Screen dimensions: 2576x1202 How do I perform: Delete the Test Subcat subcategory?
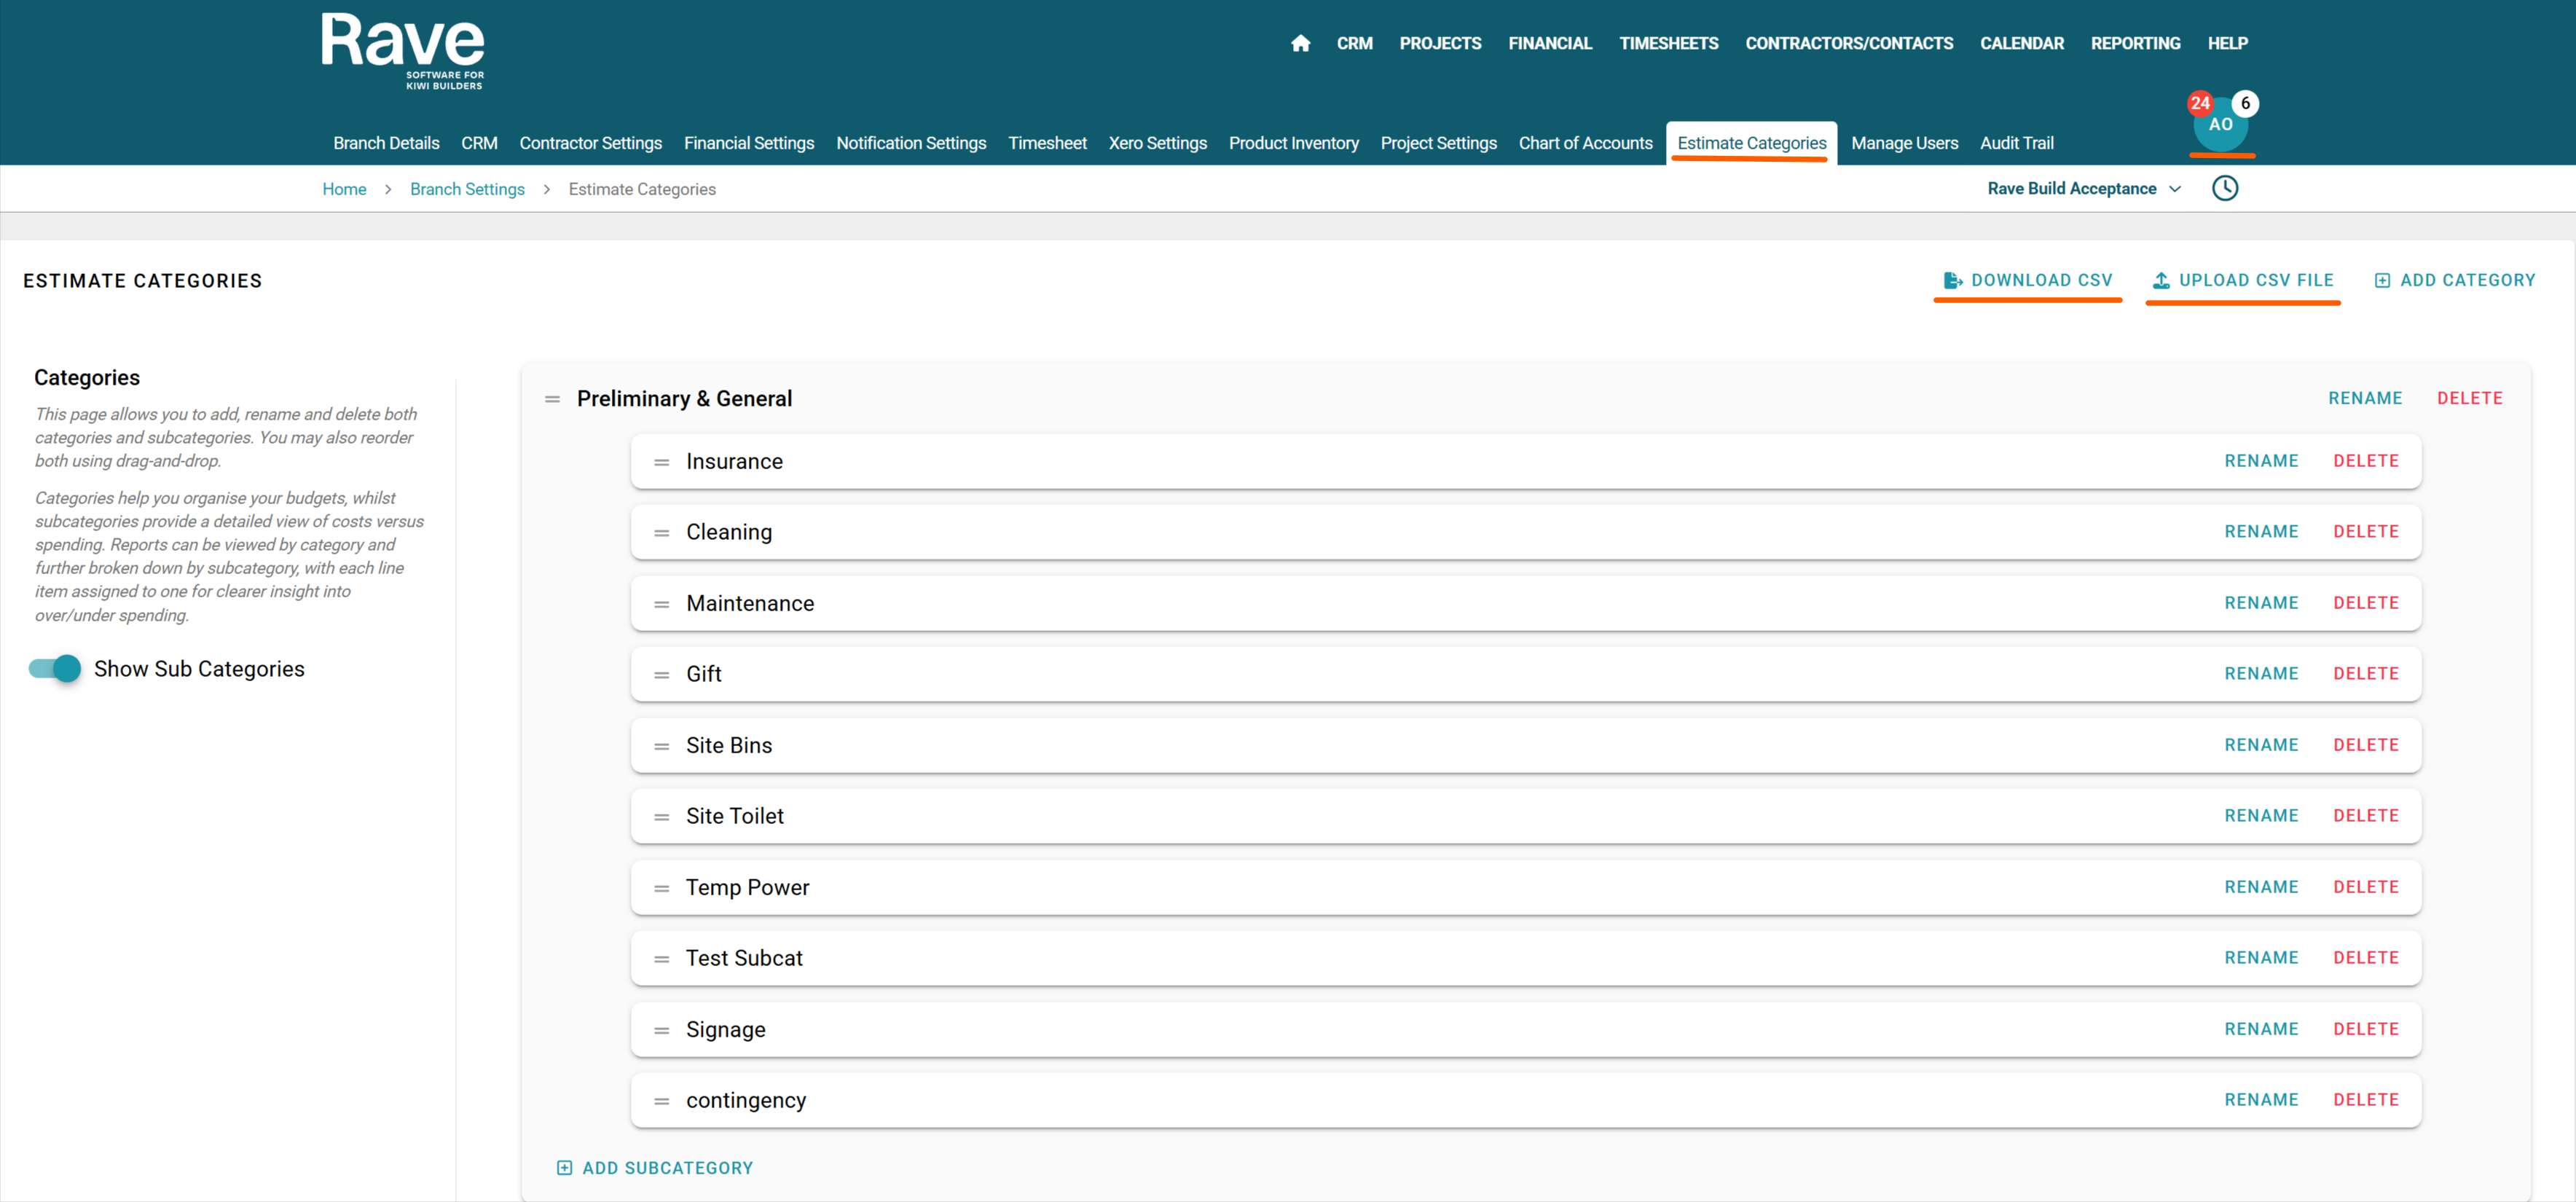point(2365,958)
